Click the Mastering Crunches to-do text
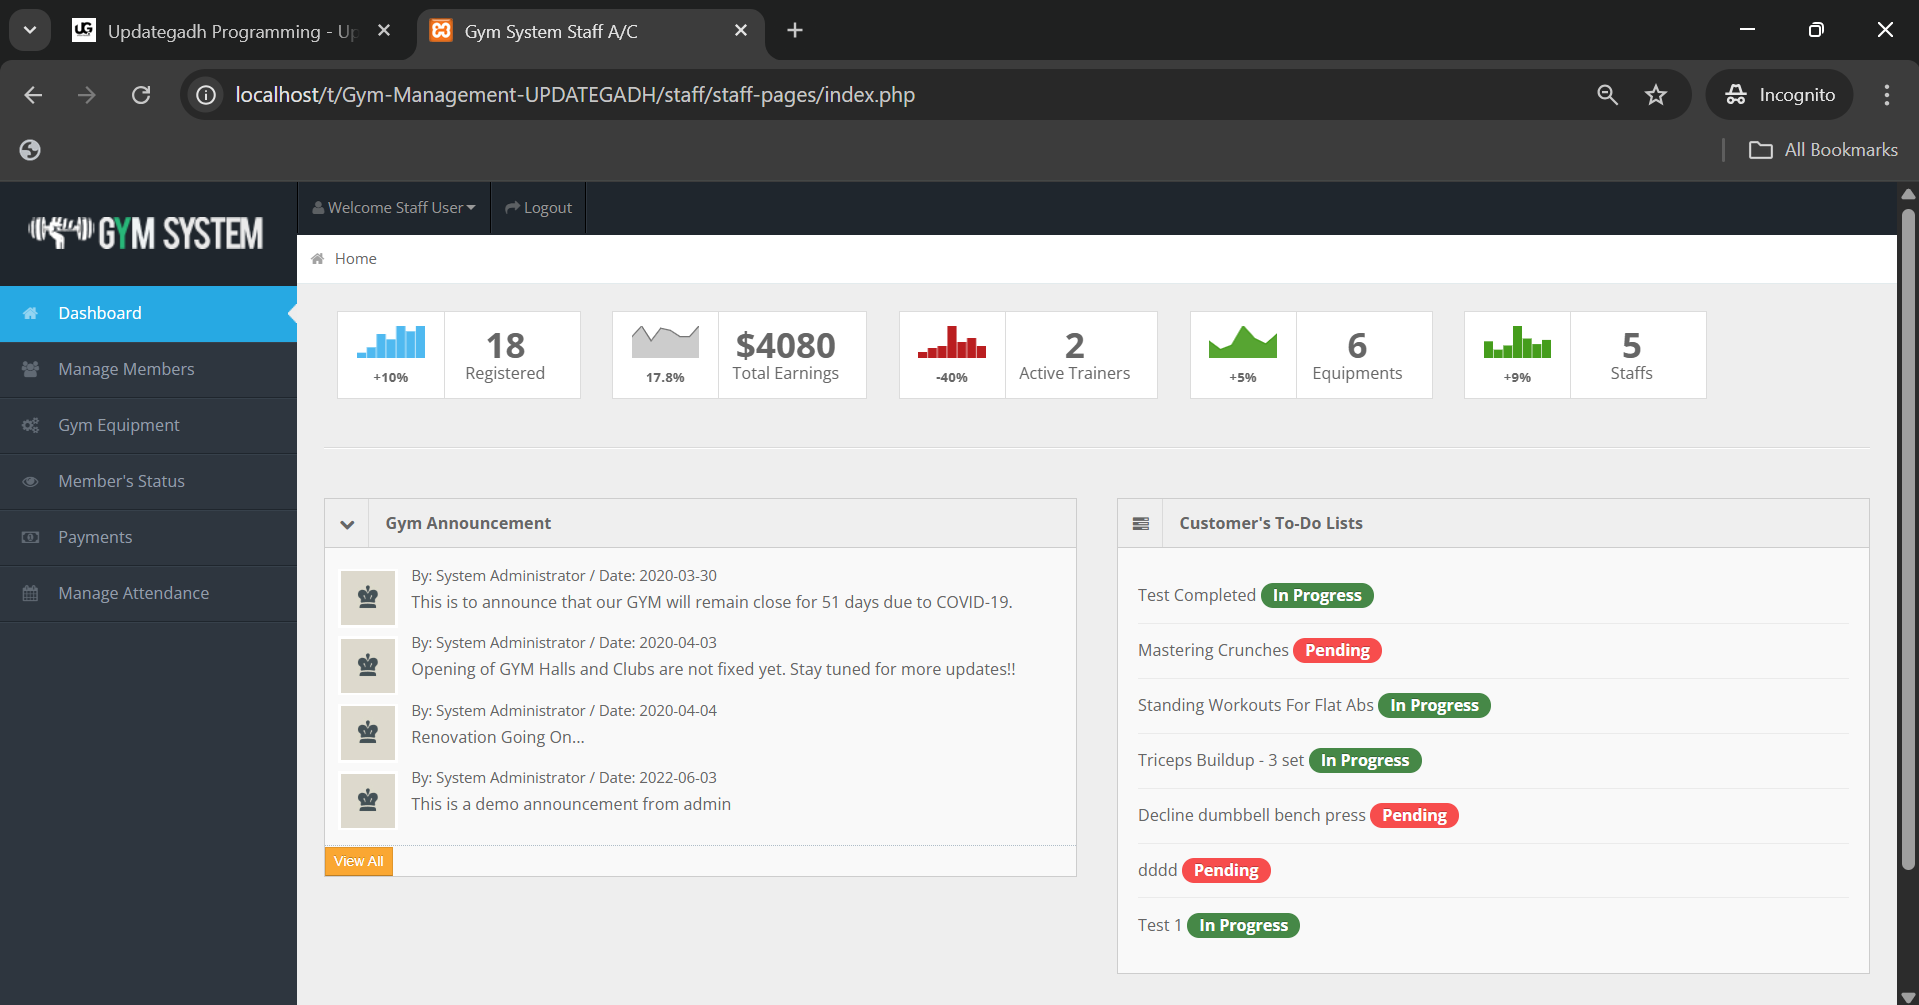 point(1213,650)
